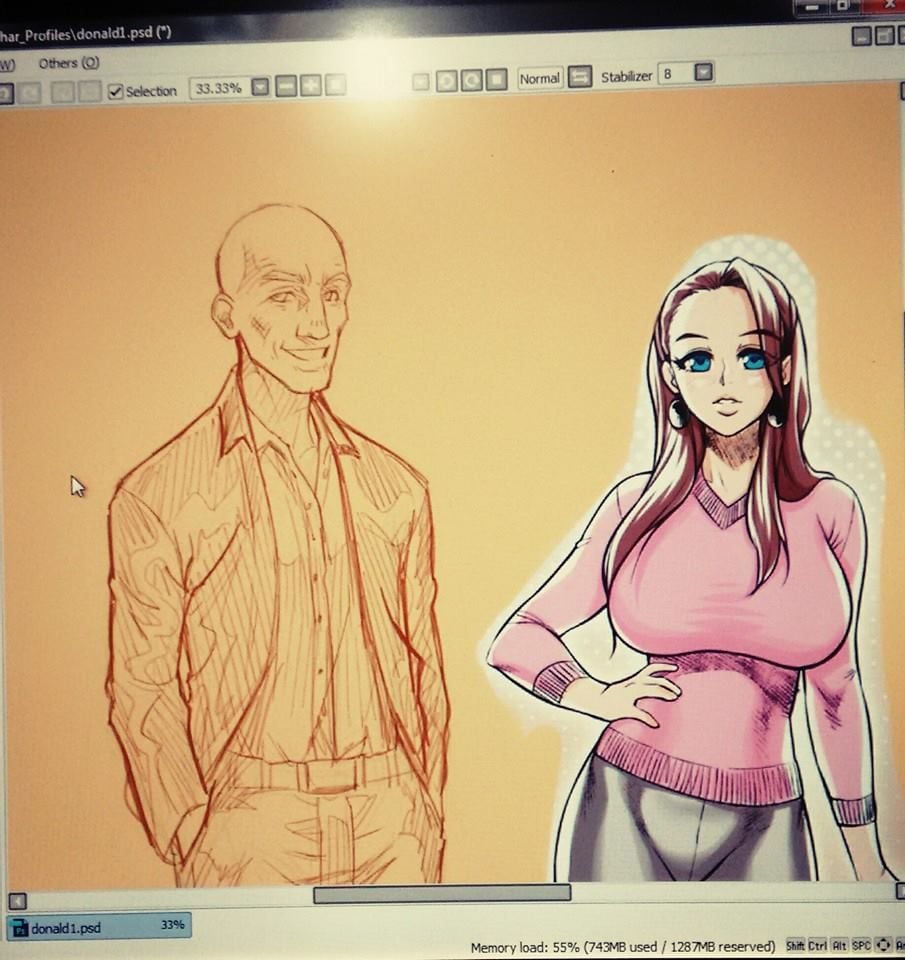The width and height of the screenshot is (905, 960).
Task: Click the Memory load status text
Action: click(x=625, y=944)
